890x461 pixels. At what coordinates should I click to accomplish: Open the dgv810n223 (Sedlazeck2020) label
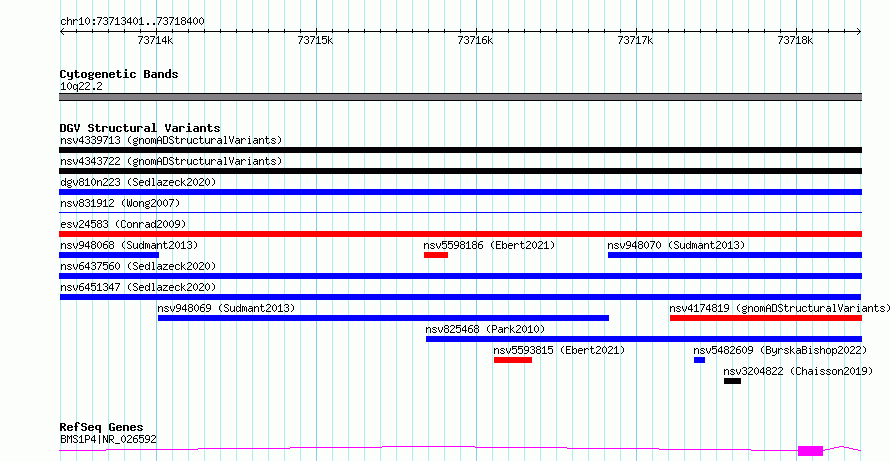pos(138,182)
